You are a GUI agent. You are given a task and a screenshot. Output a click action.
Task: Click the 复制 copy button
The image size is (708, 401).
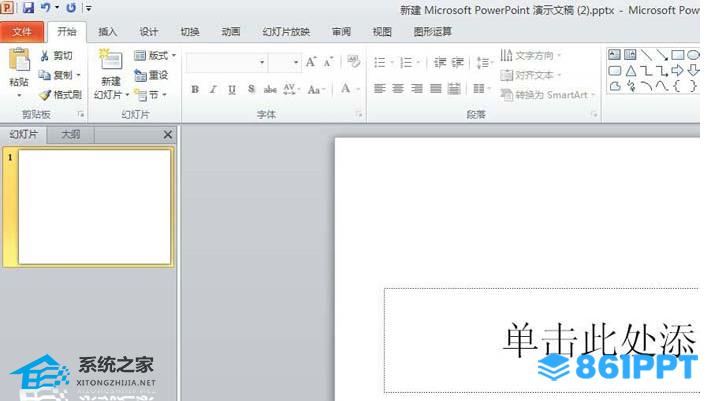[x=59, y=75]
